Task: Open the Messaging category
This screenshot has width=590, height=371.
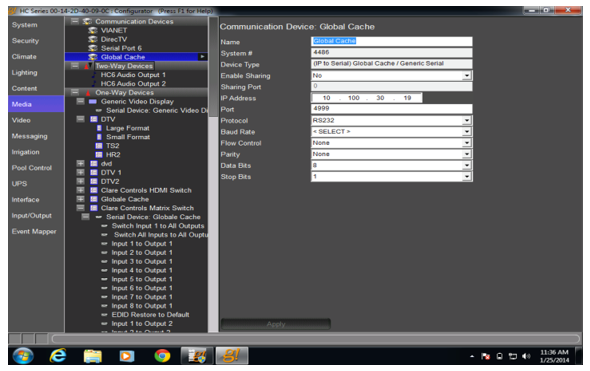Action: coord(29,136)
